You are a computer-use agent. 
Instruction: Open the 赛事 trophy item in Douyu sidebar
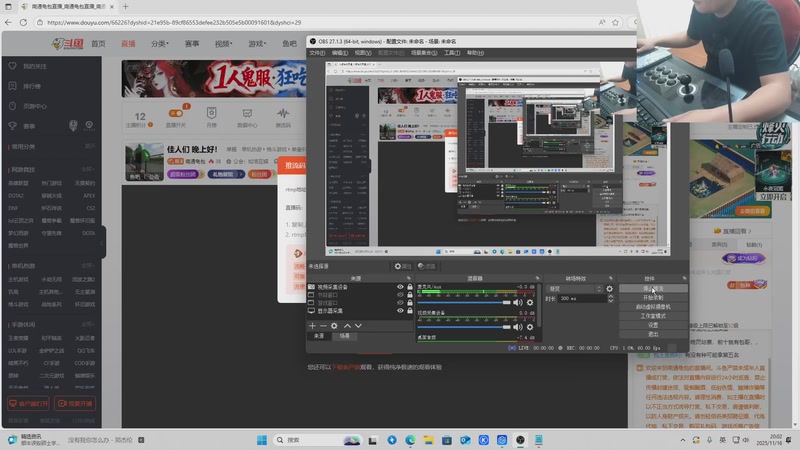click(x=13, y=126)
